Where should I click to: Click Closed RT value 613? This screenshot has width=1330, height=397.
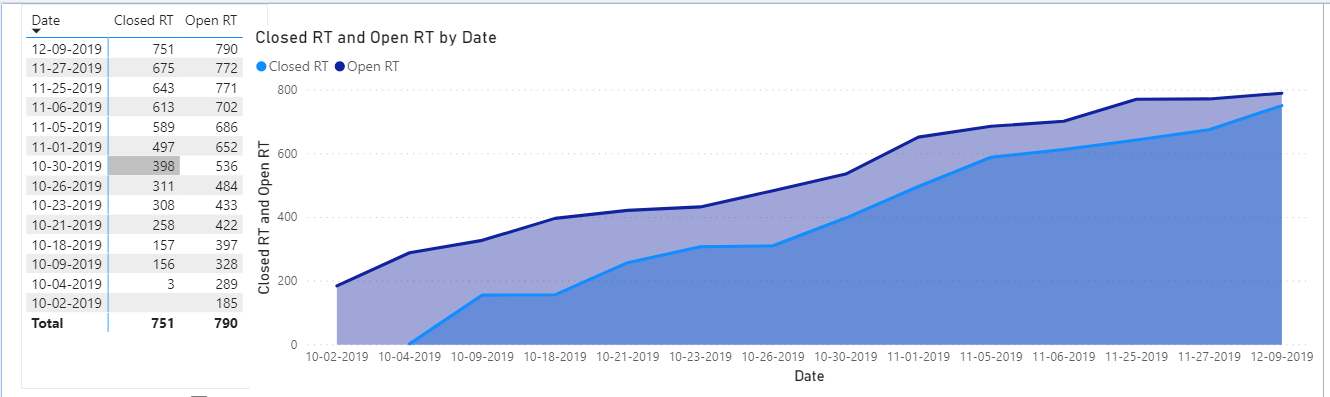point(163,107)
